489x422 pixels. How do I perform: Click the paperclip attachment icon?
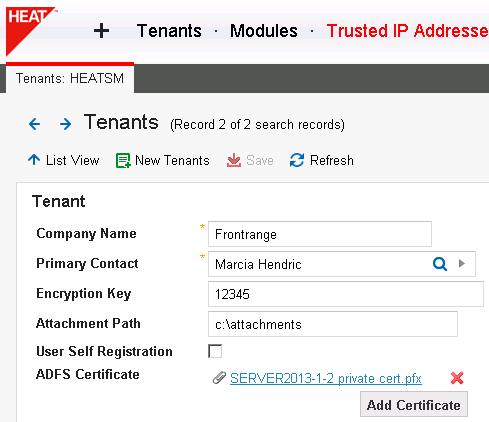pos(219,378)
